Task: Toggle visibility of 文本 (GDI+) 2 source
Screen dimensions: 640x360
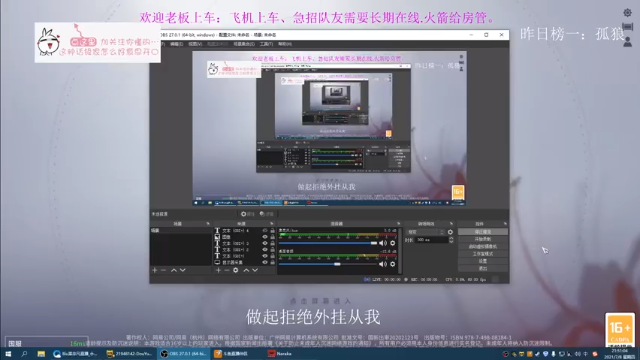Action: (265, 249)
